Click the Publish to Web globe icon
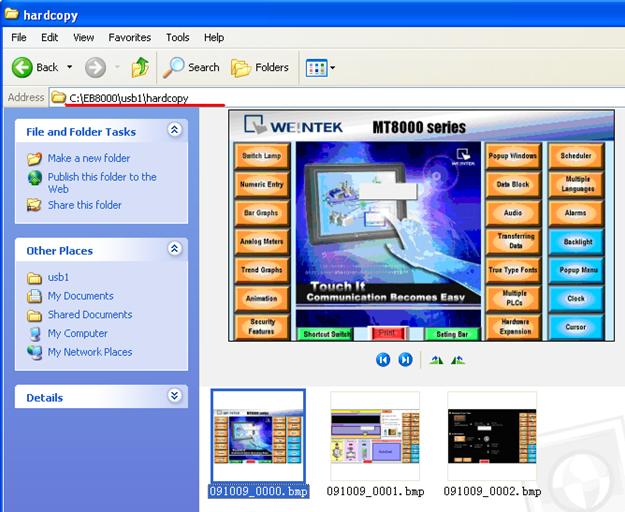Viewport: 625px width, 512px height. coord(35,178)
